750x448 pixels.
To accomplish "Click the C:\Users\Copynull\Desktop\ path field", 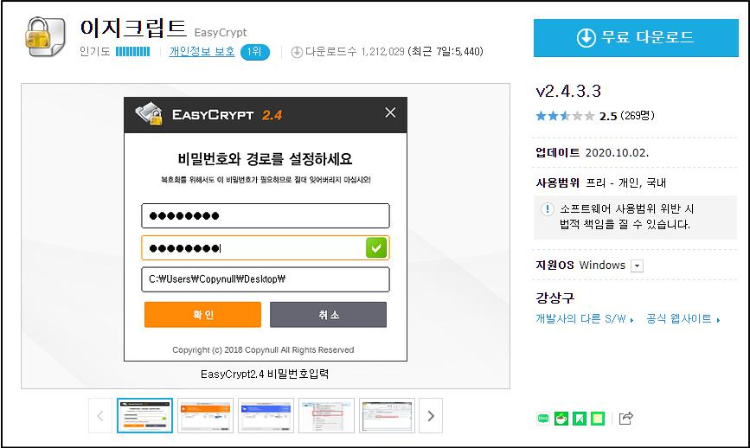I will coord(265,279).
